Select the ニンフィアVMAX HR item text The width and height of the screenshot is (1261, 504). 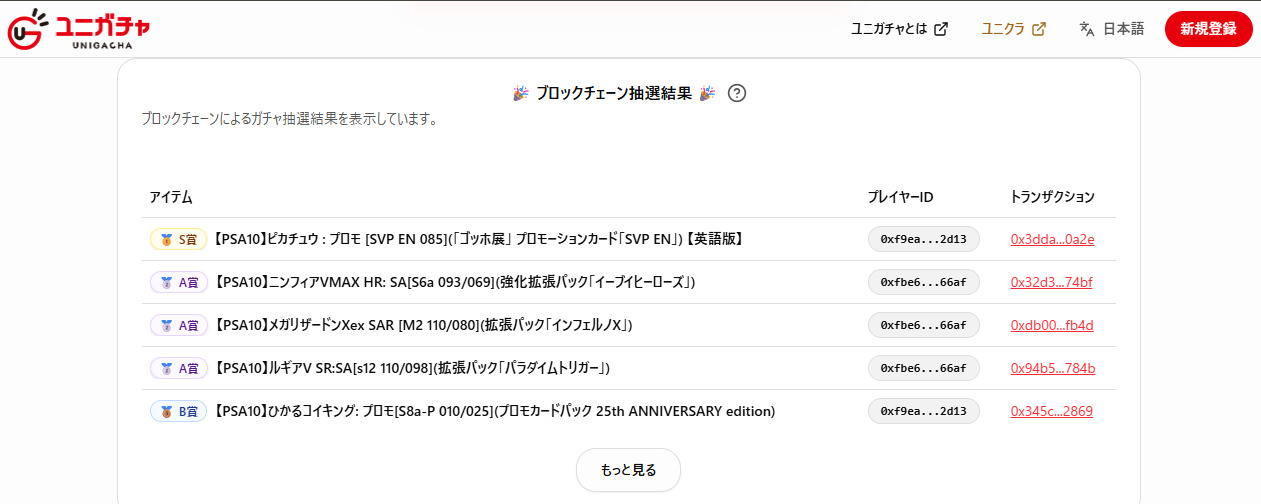point(454,282)
